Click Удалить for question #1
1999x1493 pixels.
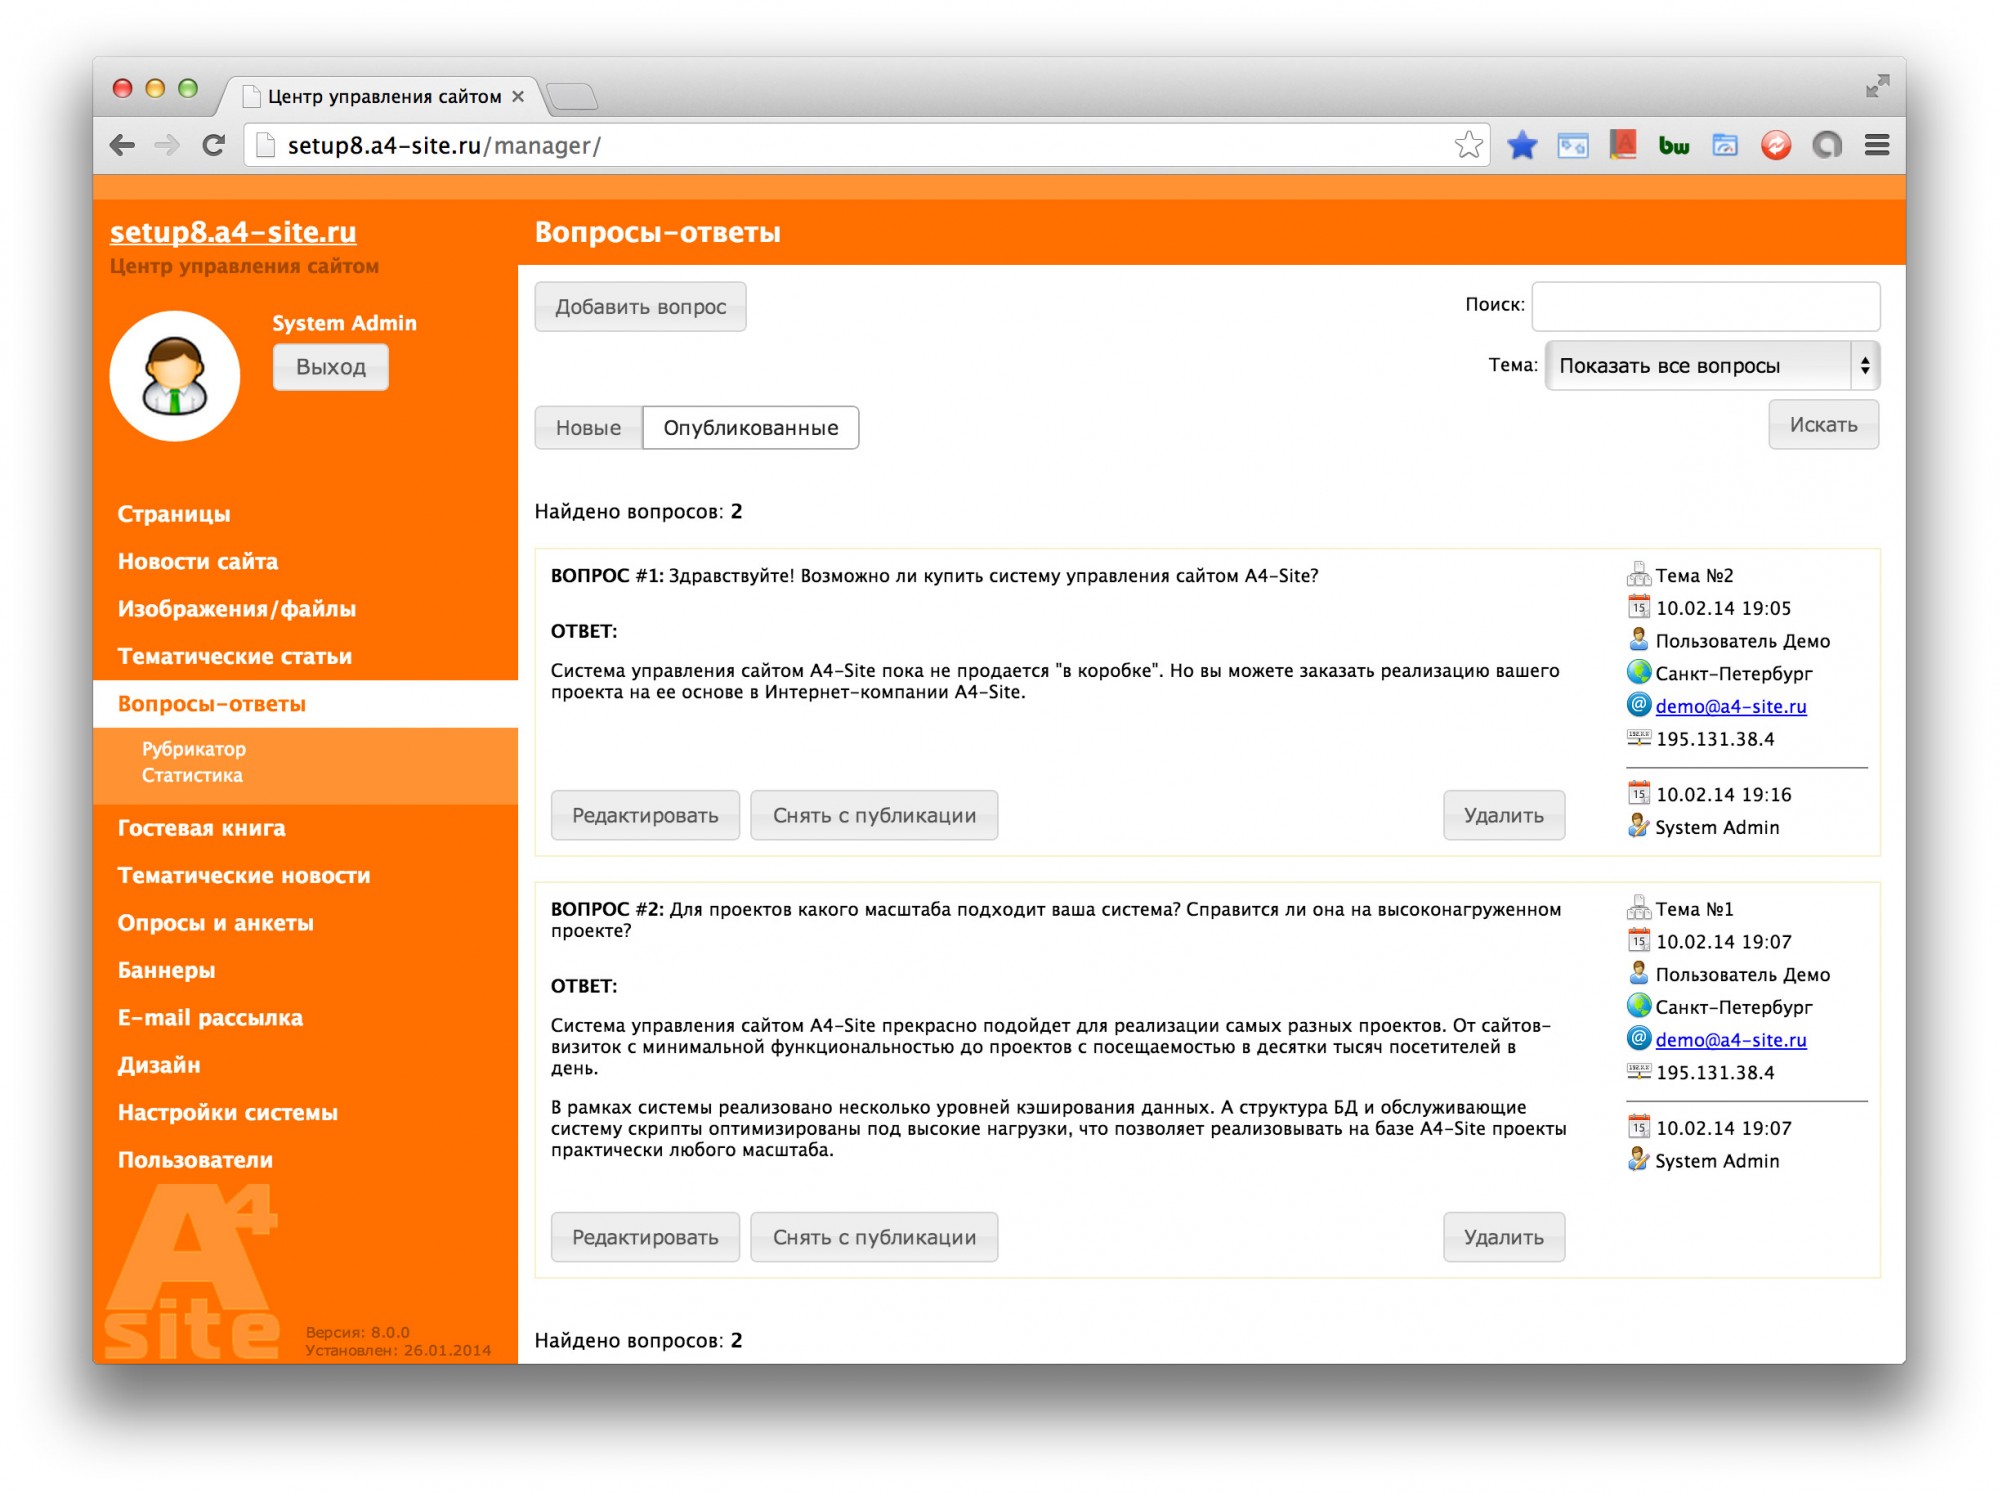[x=1502, y=815]
